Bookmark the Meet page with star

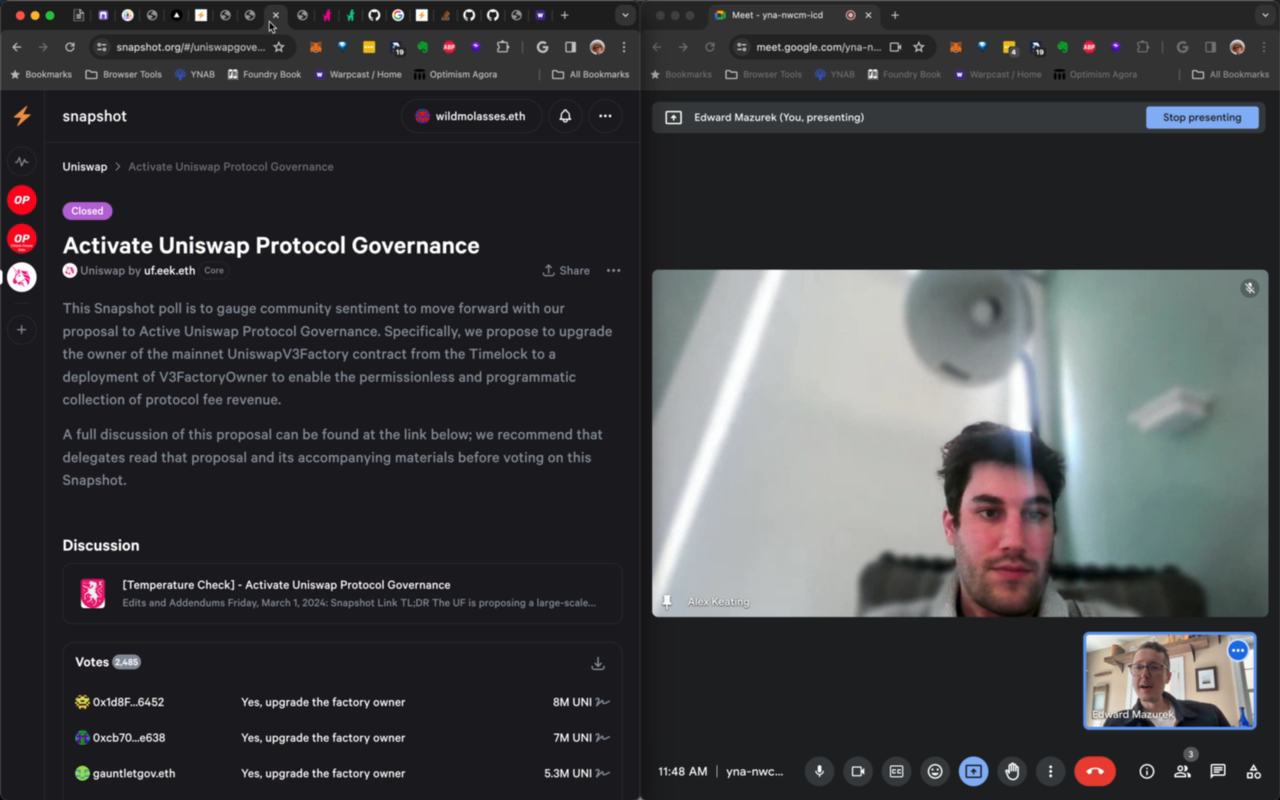coord(919,47)
